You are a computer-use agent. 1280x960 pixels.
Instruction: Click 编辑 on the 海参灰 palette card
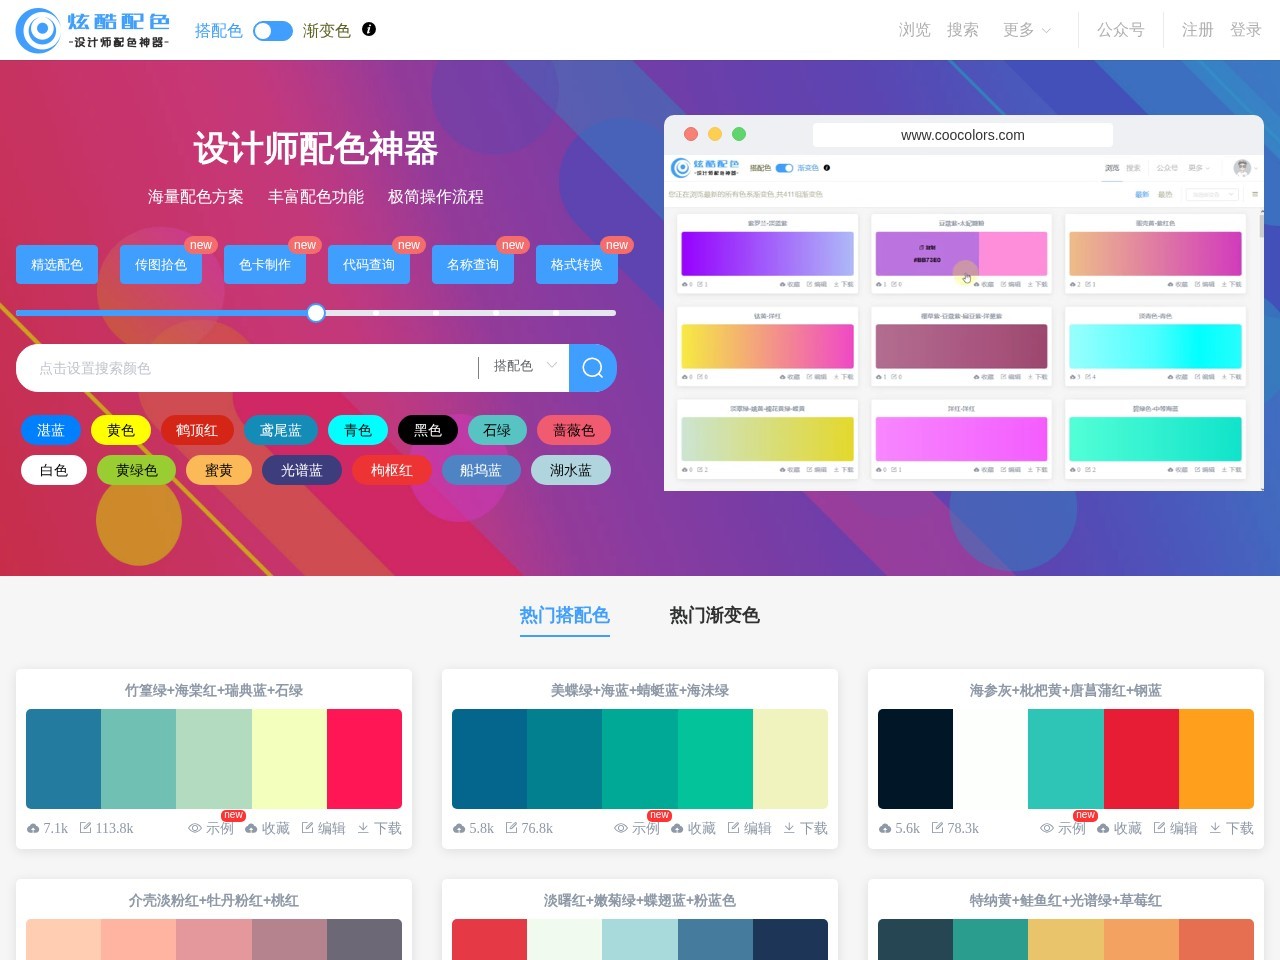[x=1175, y=828]
